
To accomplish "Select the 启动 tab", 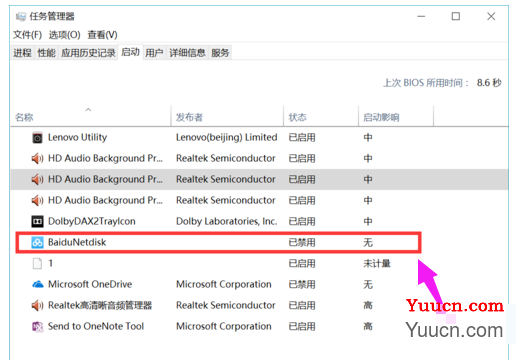I will [x=130, y=52].
